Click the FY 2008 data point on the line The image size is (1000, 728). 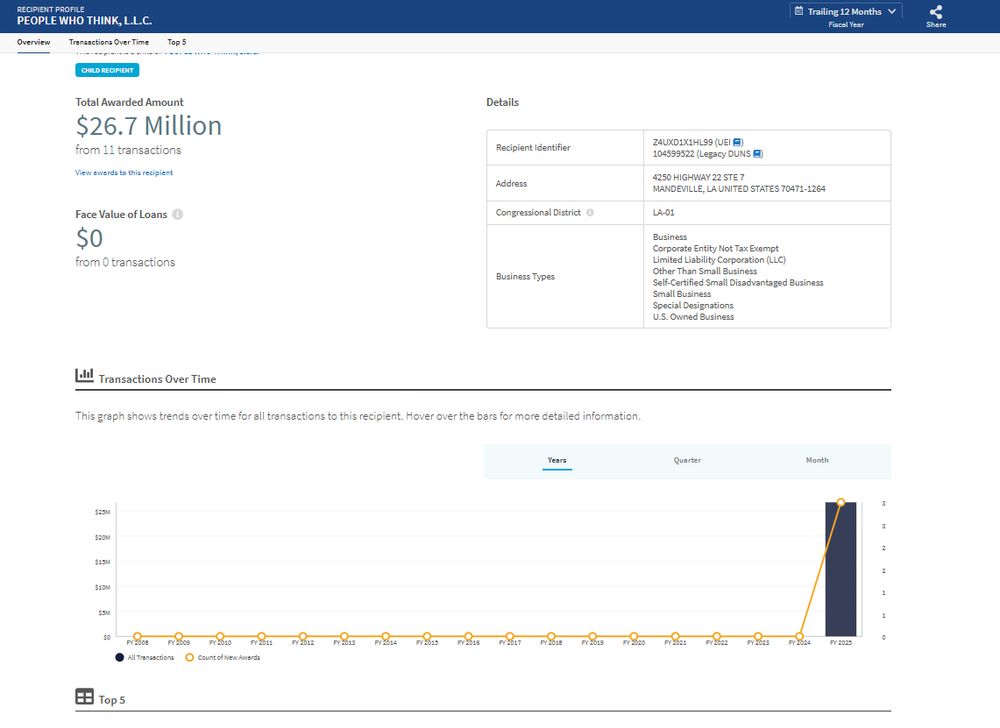click(138, 636)
